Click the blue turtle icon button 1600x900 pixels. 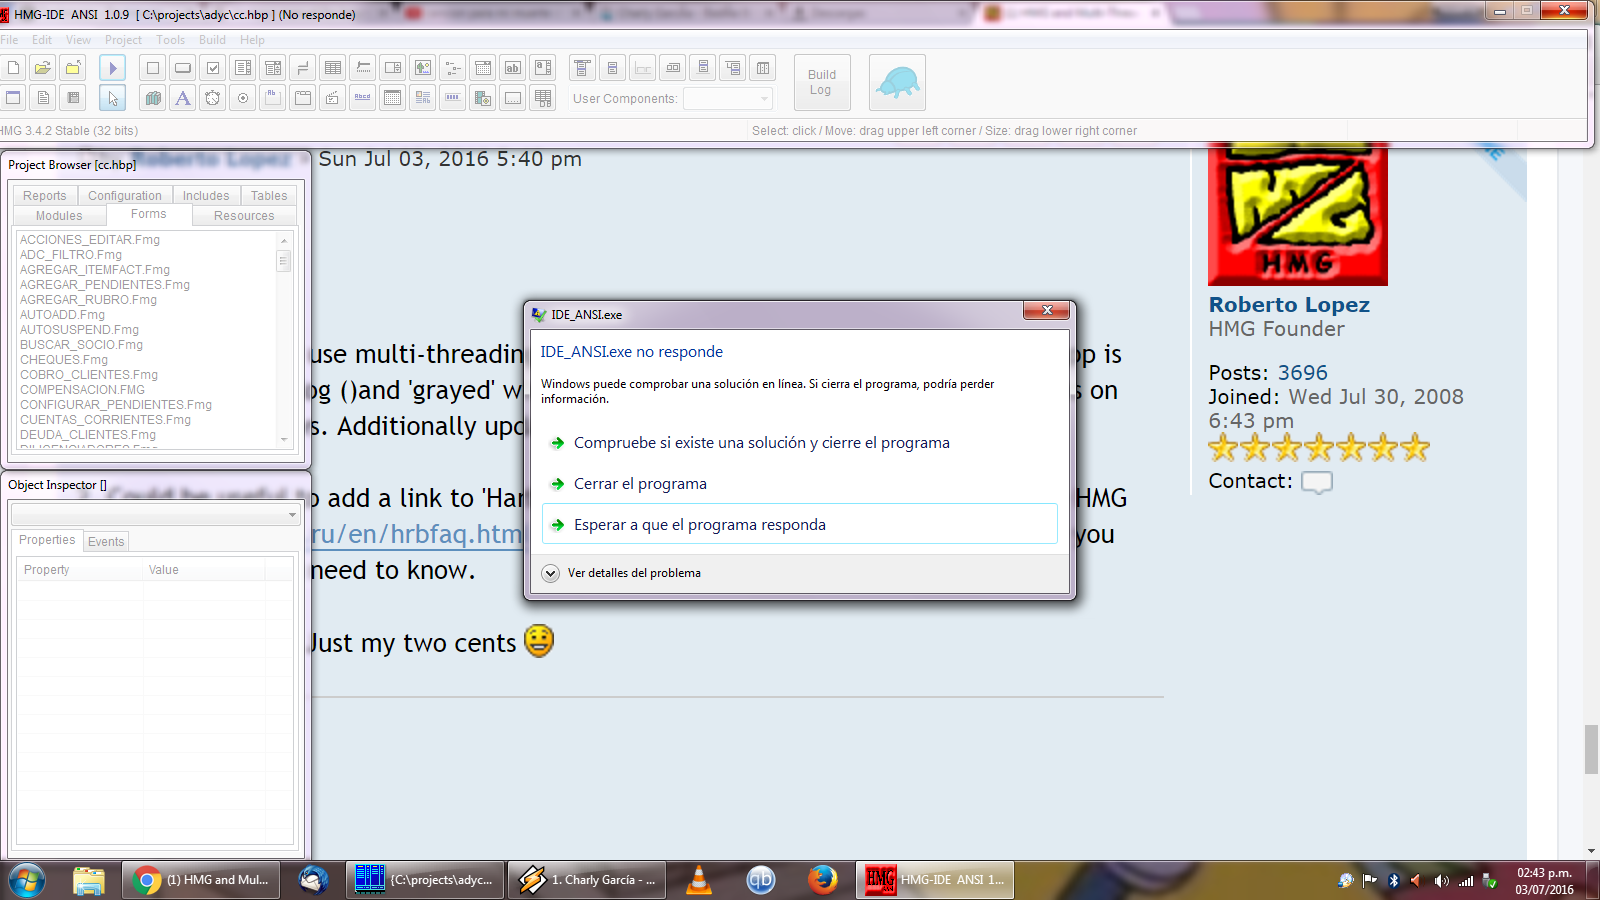pos(897,82)
